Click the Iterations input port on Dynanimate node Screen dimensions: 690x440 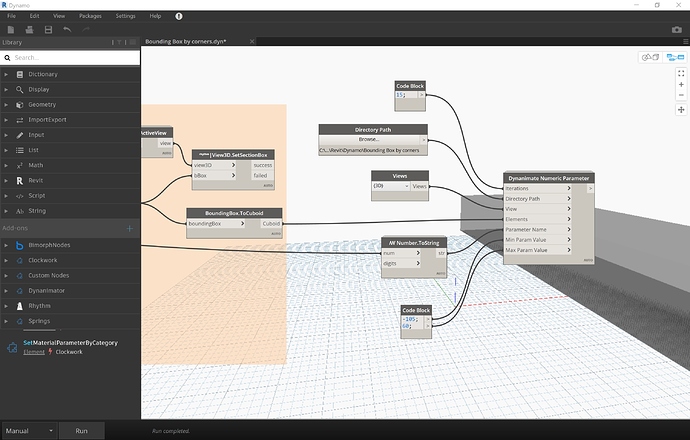point(538,188)
